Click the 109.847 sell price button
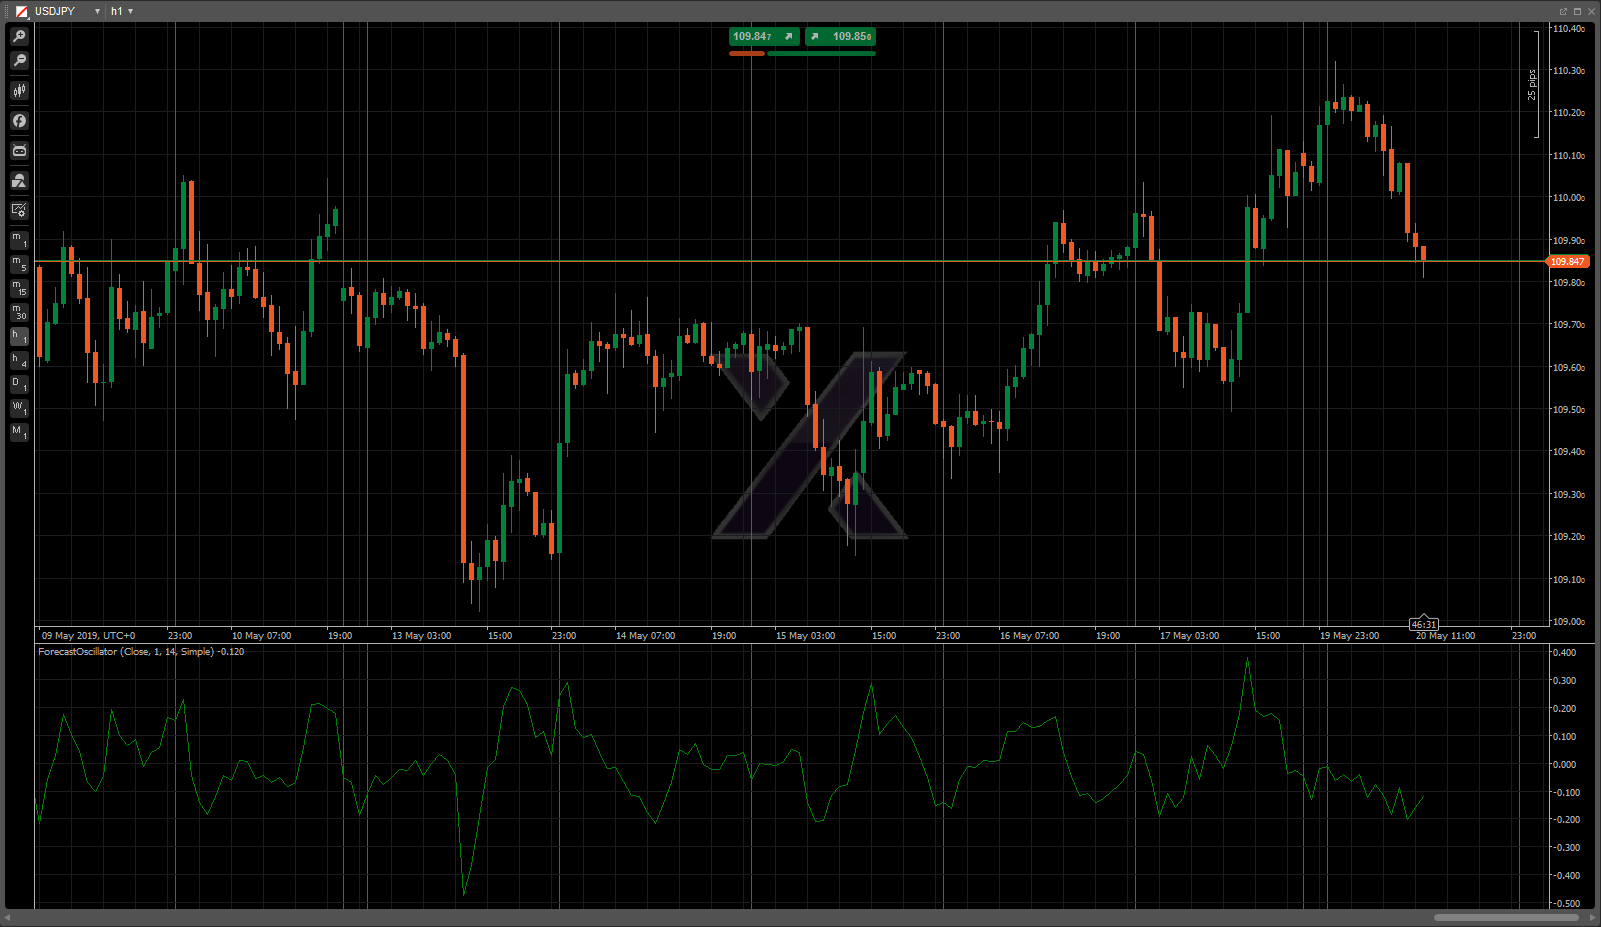Screen dimensions: 1601x927 (x=763, y=36)
